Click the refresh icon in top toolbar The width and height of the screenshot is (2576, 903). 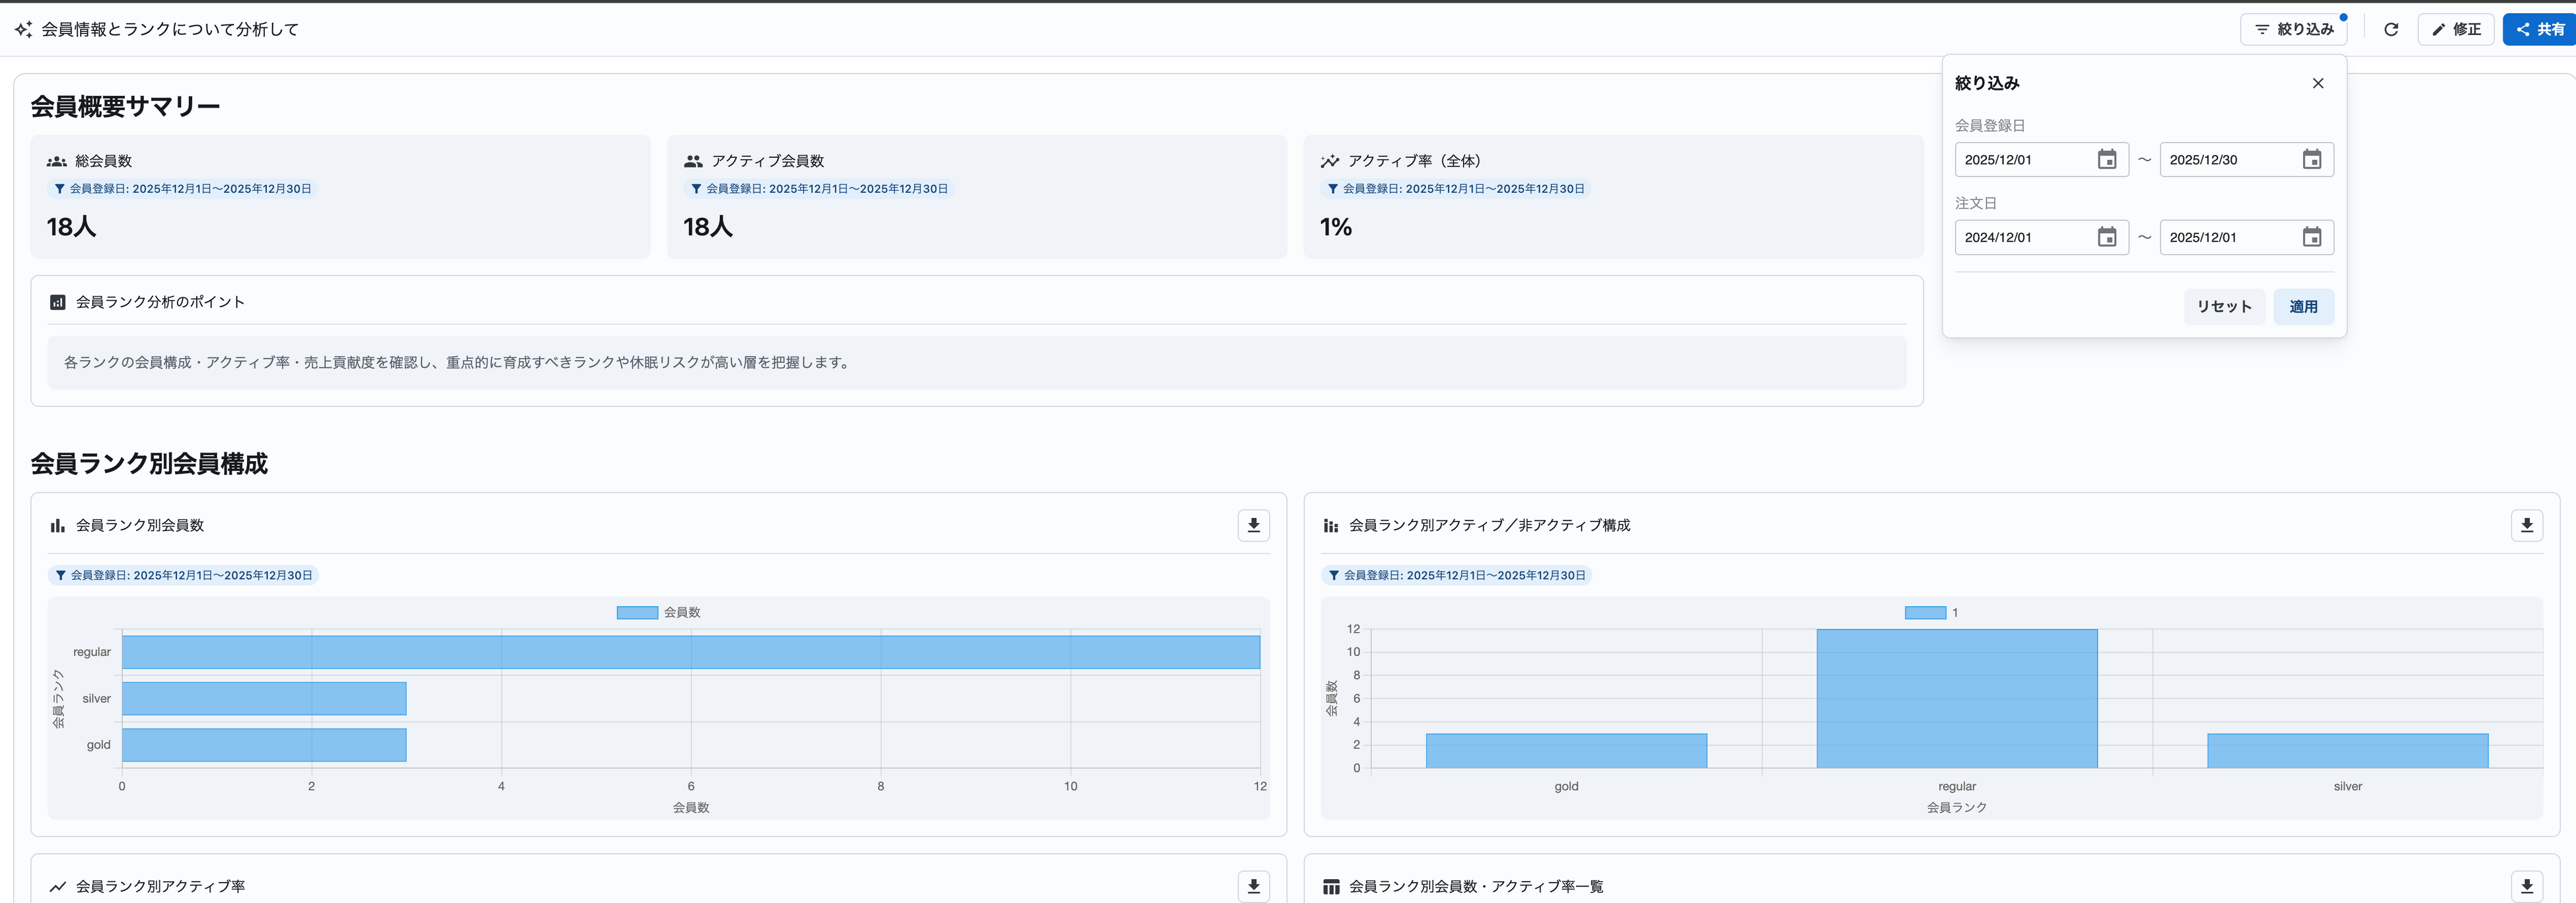click(2390, 29)
